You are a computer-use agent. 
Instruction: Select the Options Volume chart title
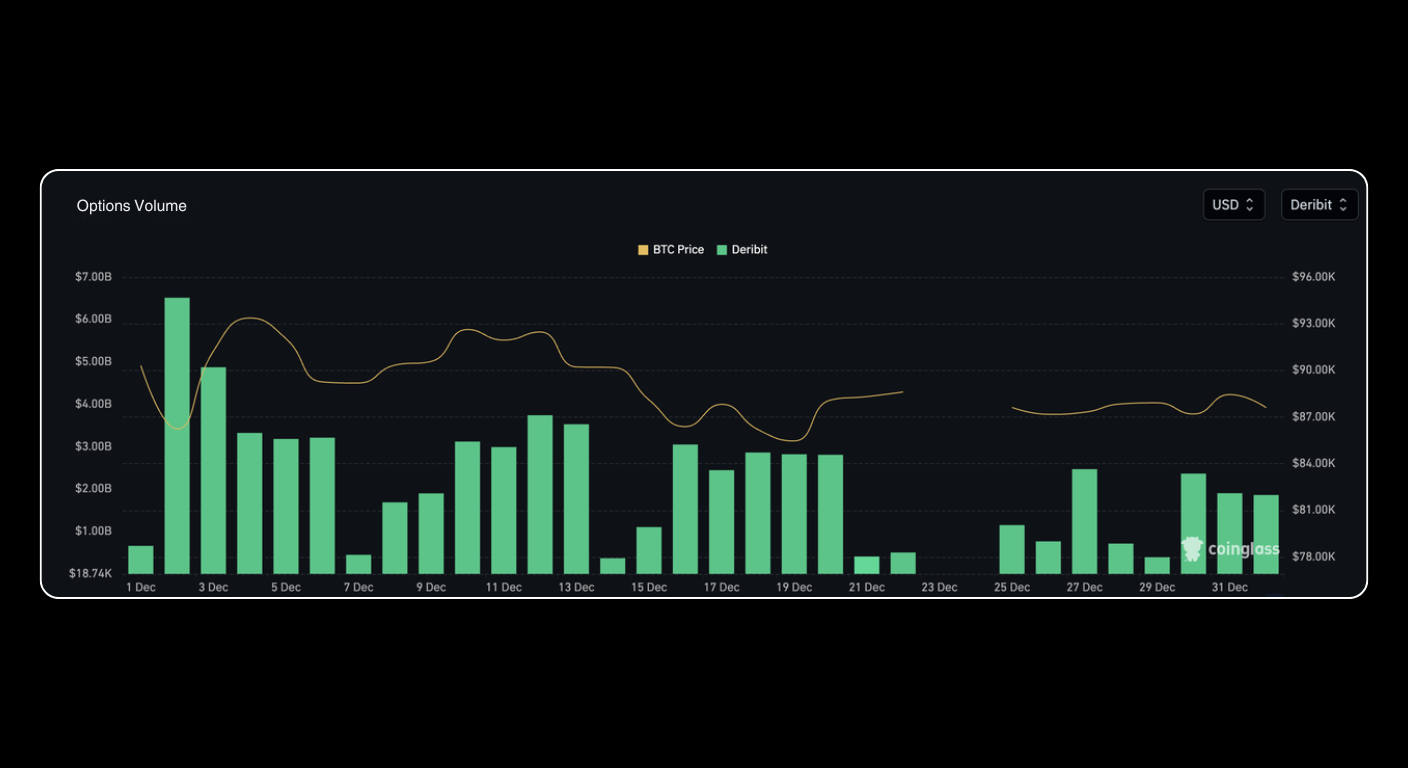[132, 205]
